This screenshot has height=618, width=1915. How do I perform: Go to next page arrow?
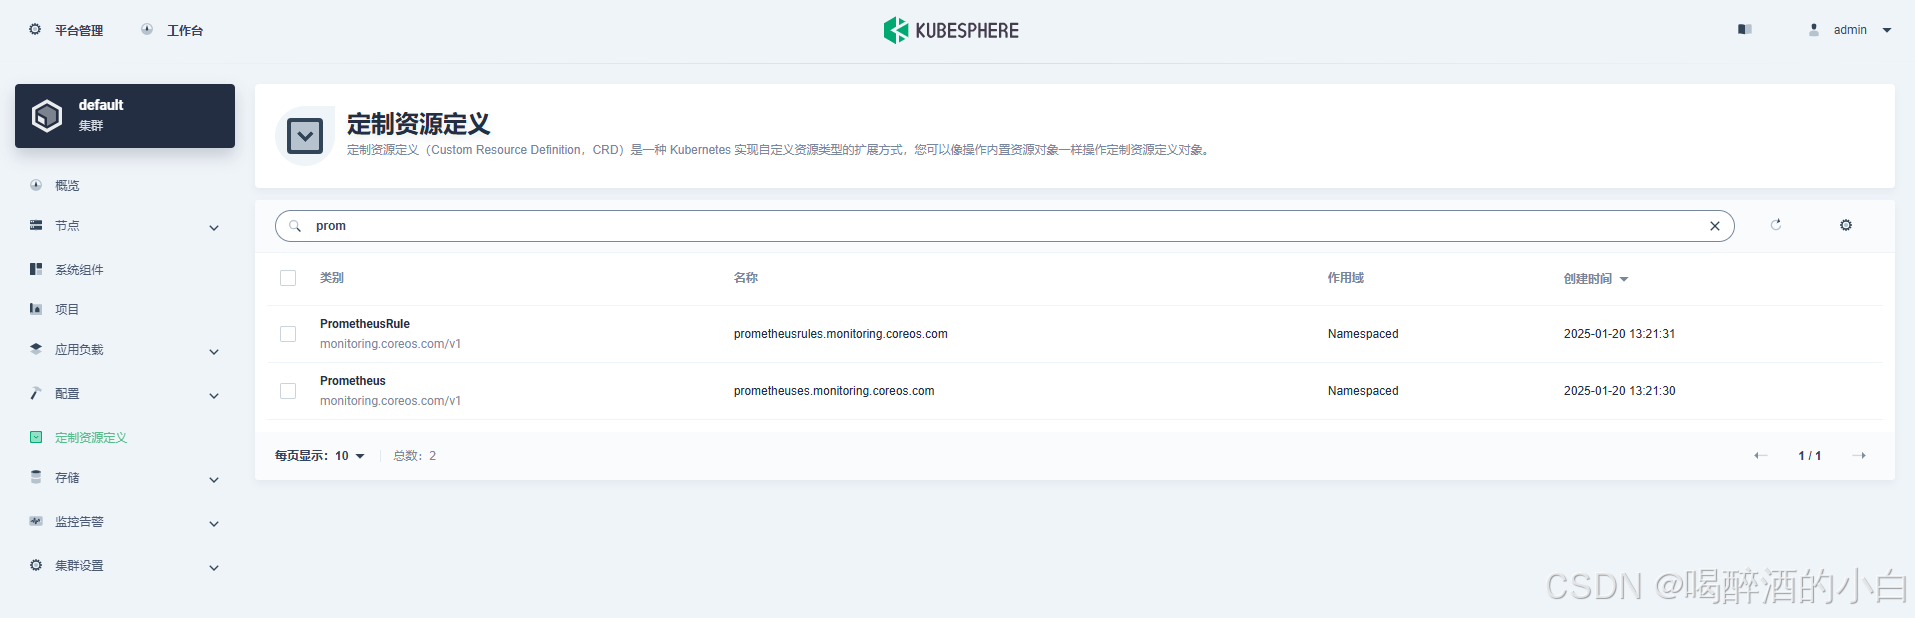point(1859,456)
